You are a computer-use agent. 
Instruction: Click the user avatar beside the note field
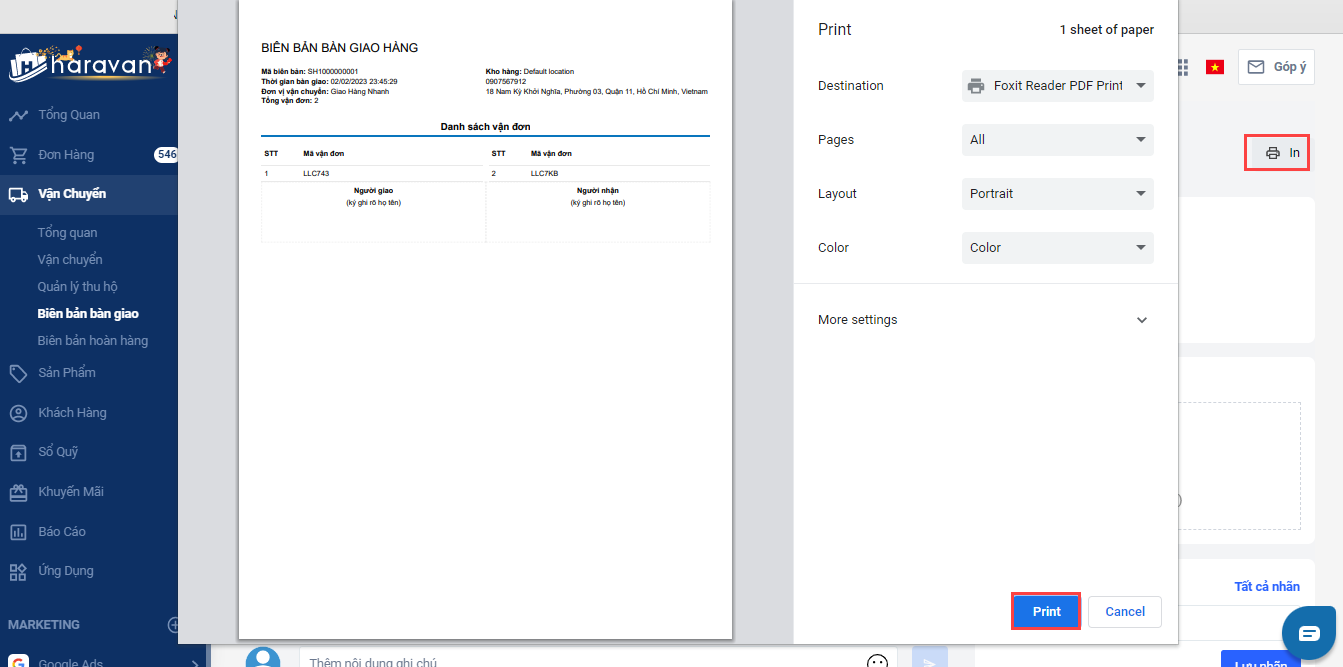263,658
